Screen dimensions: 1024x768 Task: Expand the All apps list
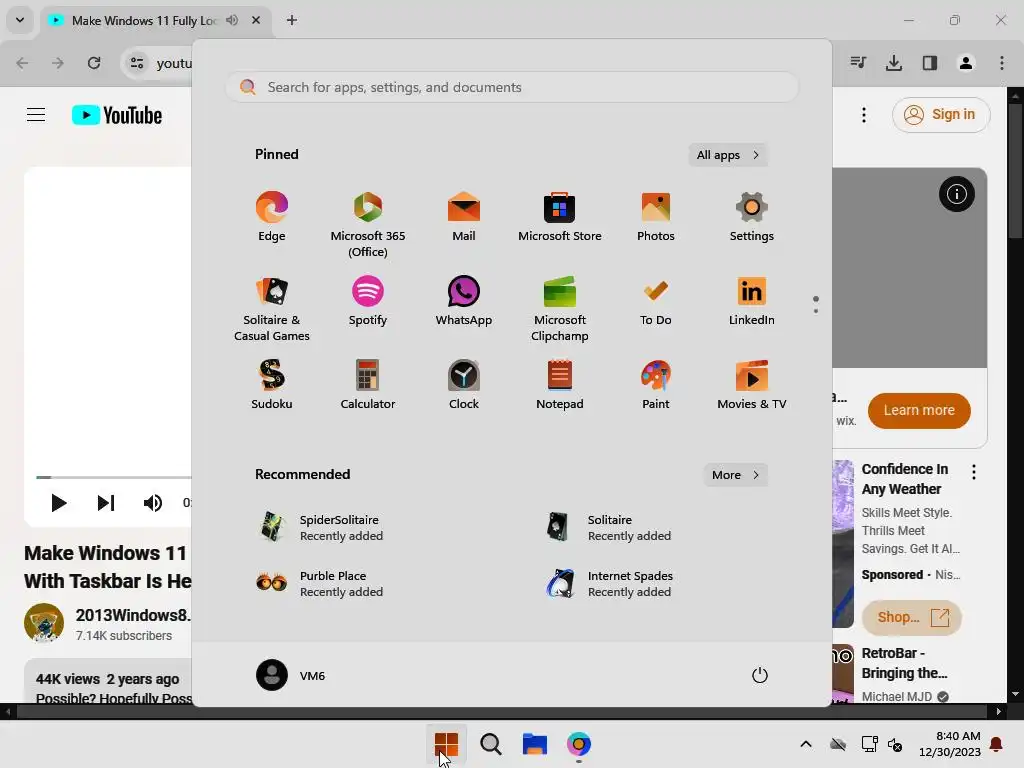pos(728,155)
